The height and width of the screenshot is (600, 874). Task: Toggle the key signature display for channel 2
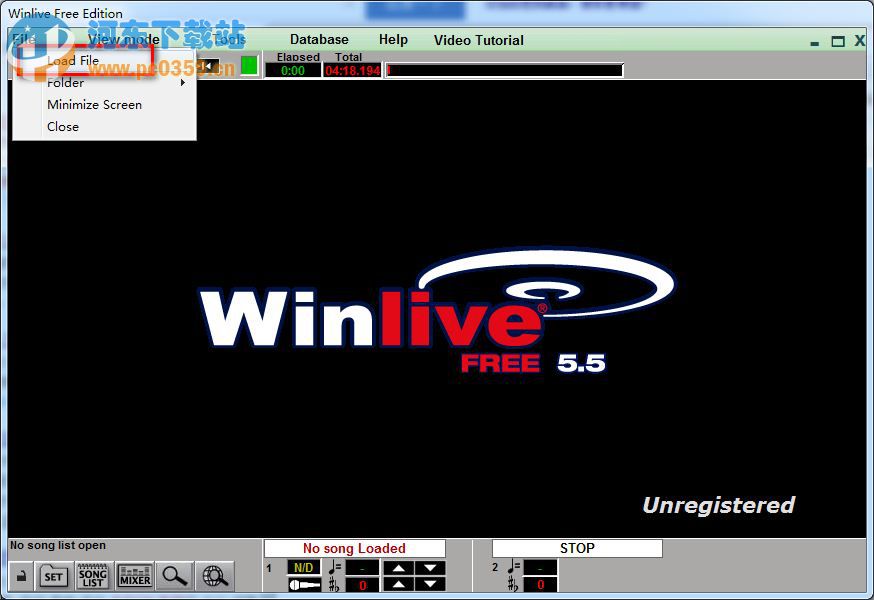click(x=540, y=585)
